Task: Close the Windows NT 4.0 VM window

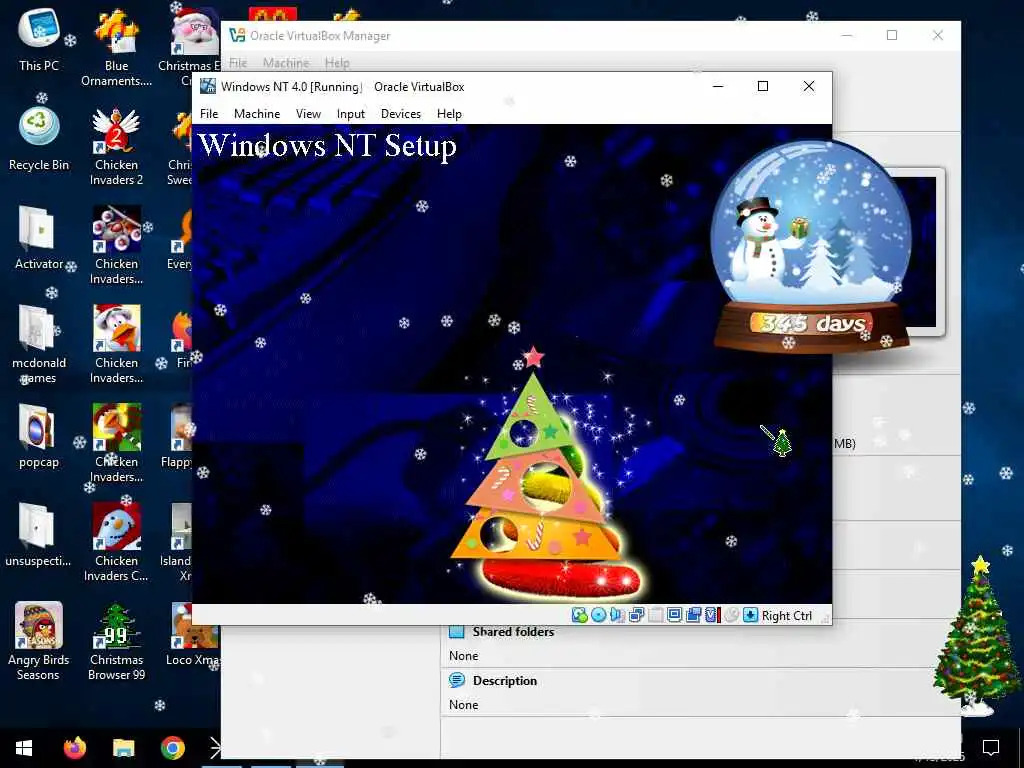Action: [808, 86]
